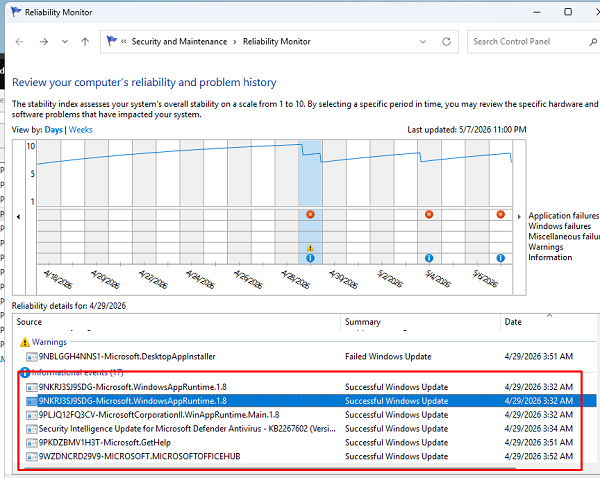The width and height of the screenshot is (600, 478).
Task: Minimize the Reliability Monitor window
Action: 537,12
